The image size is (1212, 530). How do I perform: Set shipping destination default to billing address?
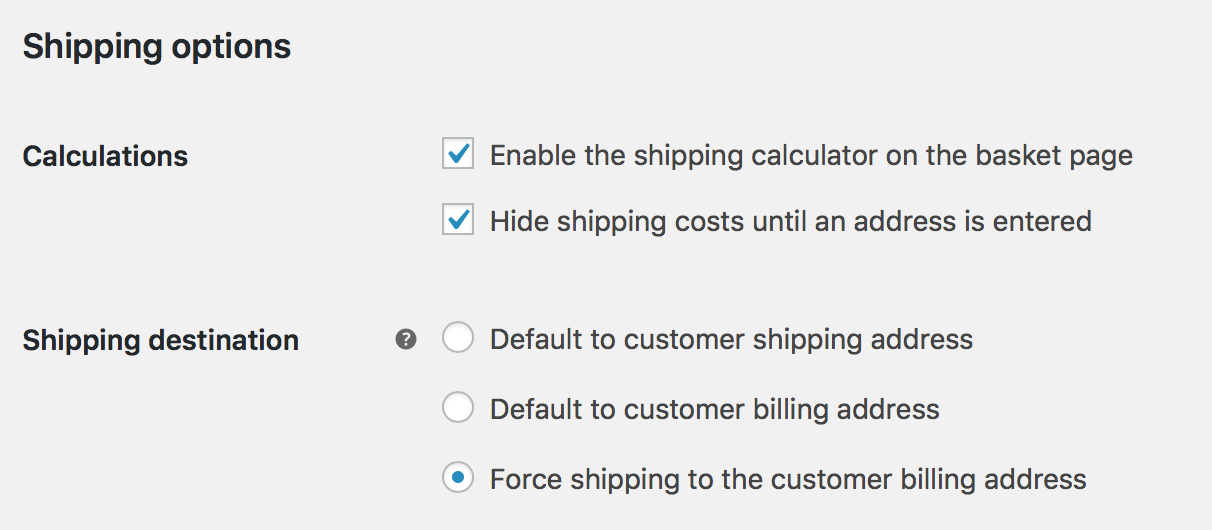click(458, 408)
